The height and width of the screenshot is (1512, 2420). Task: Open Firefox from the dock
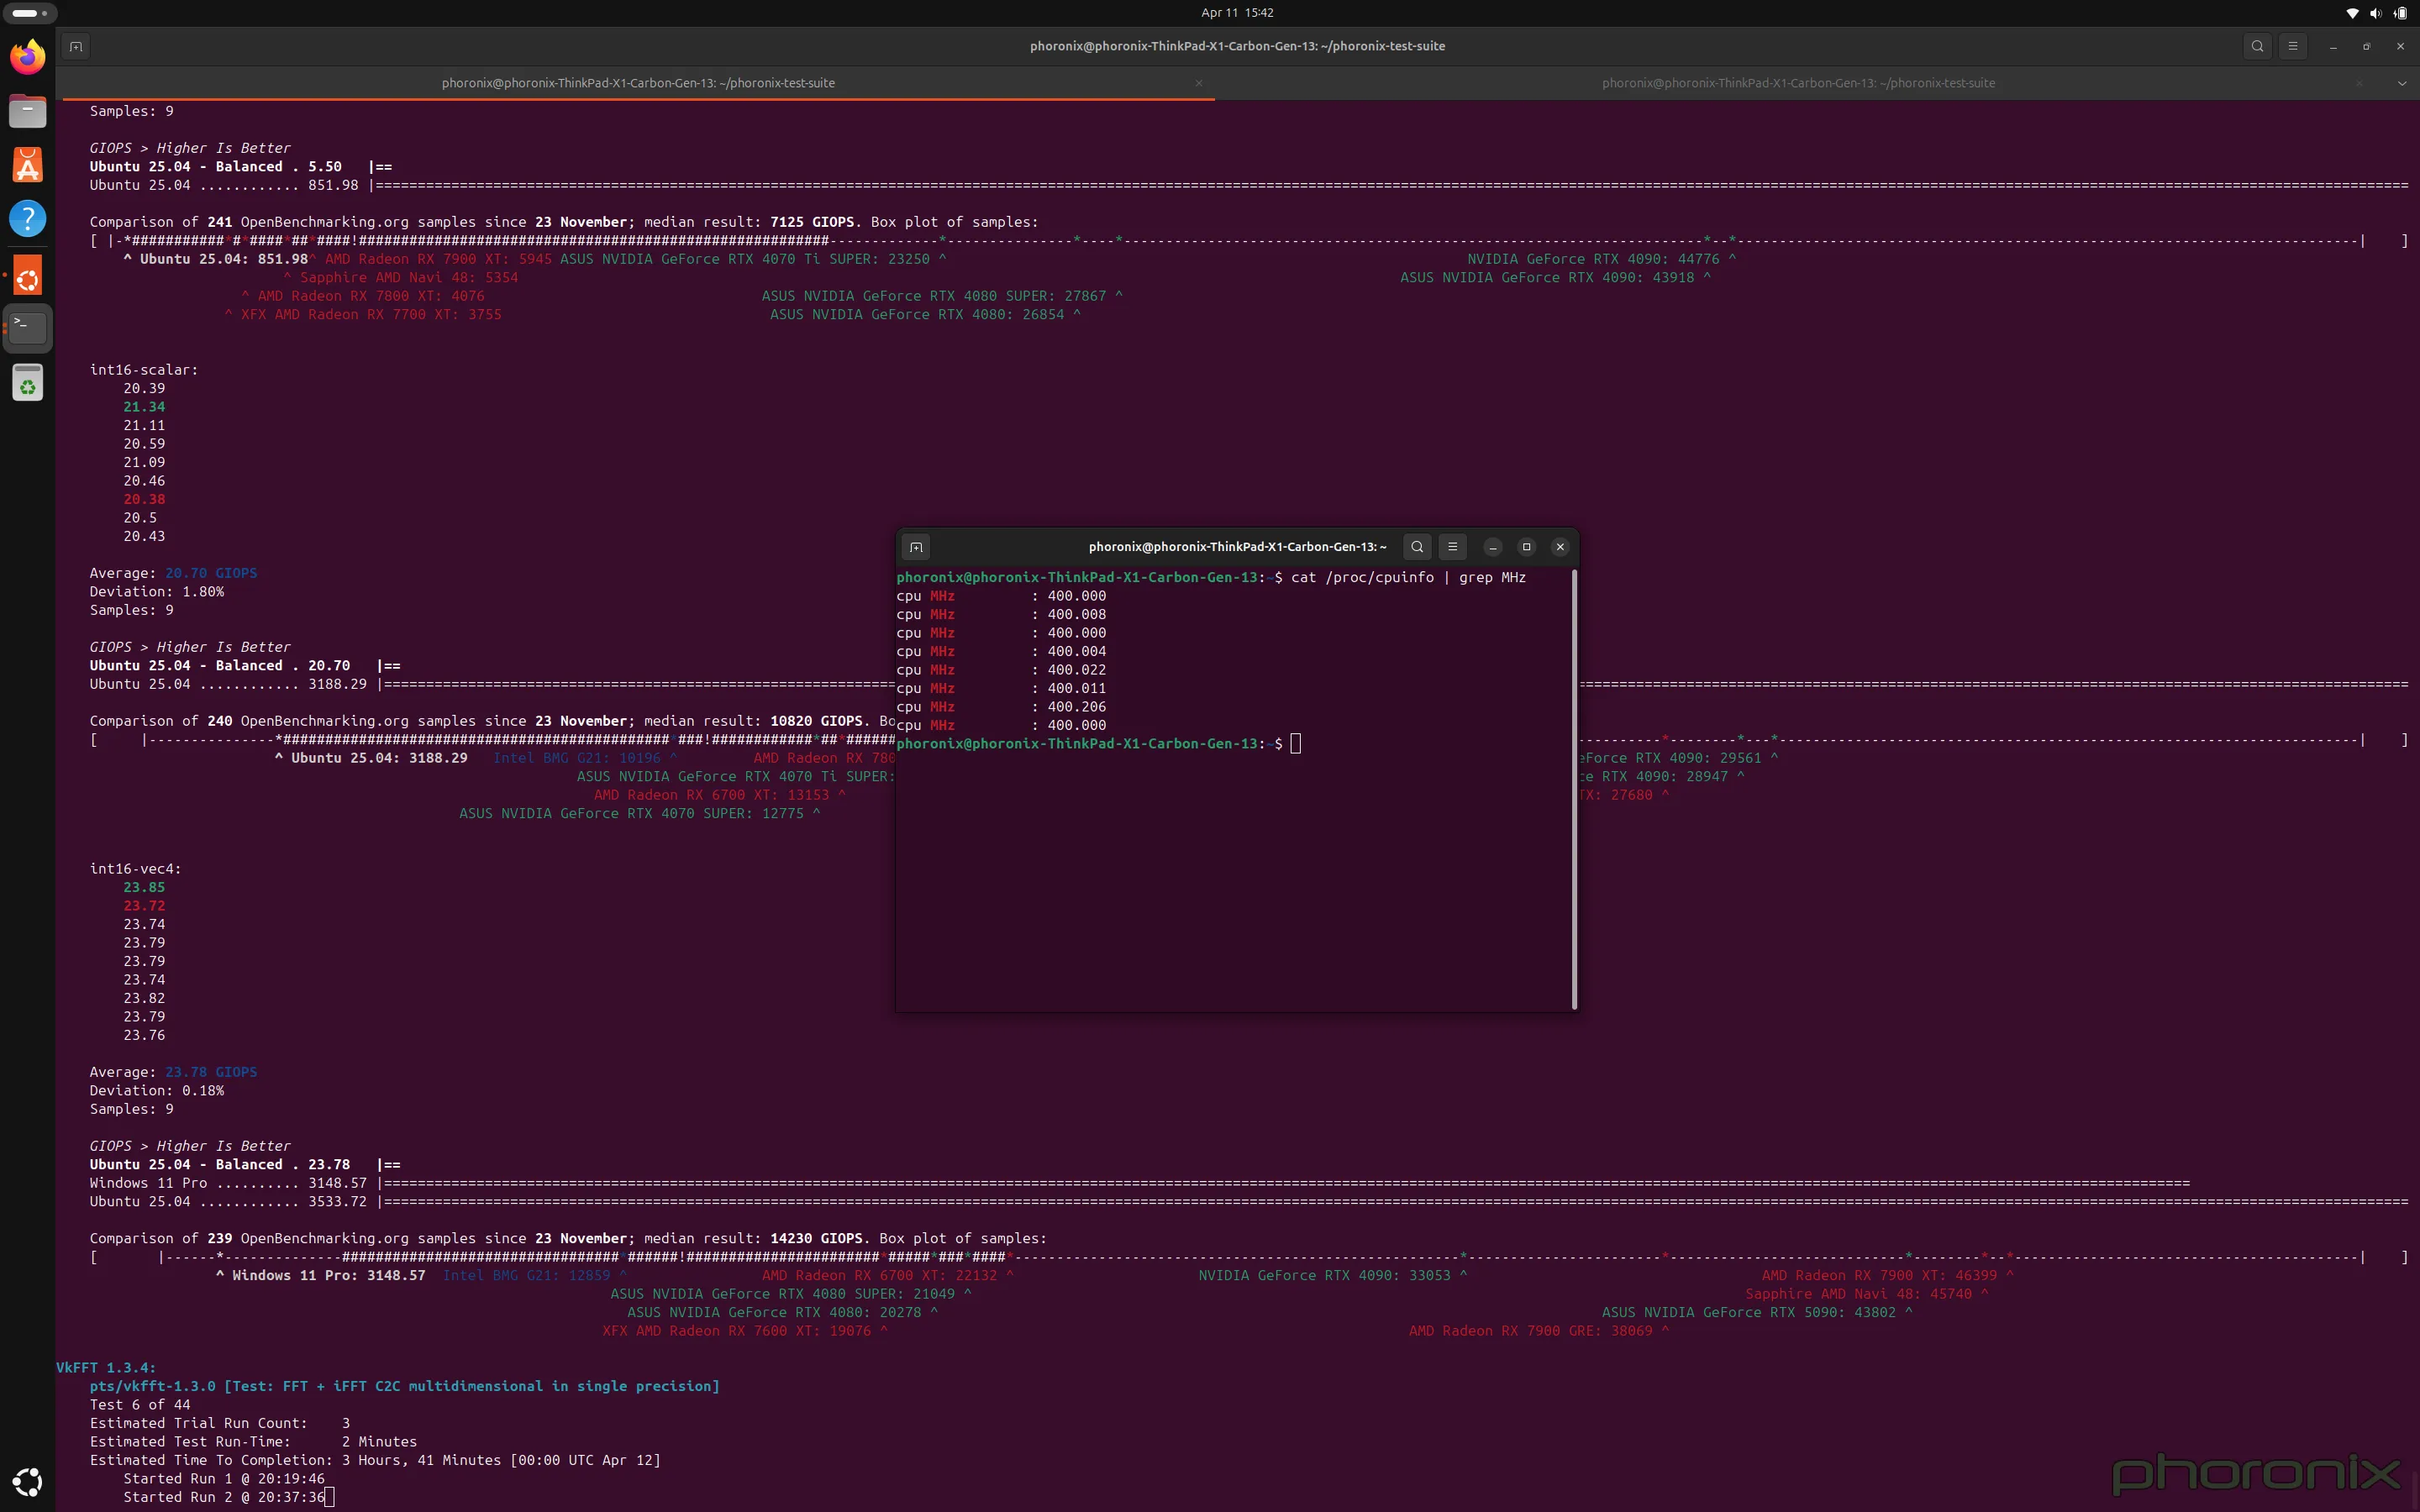(27, 56)
